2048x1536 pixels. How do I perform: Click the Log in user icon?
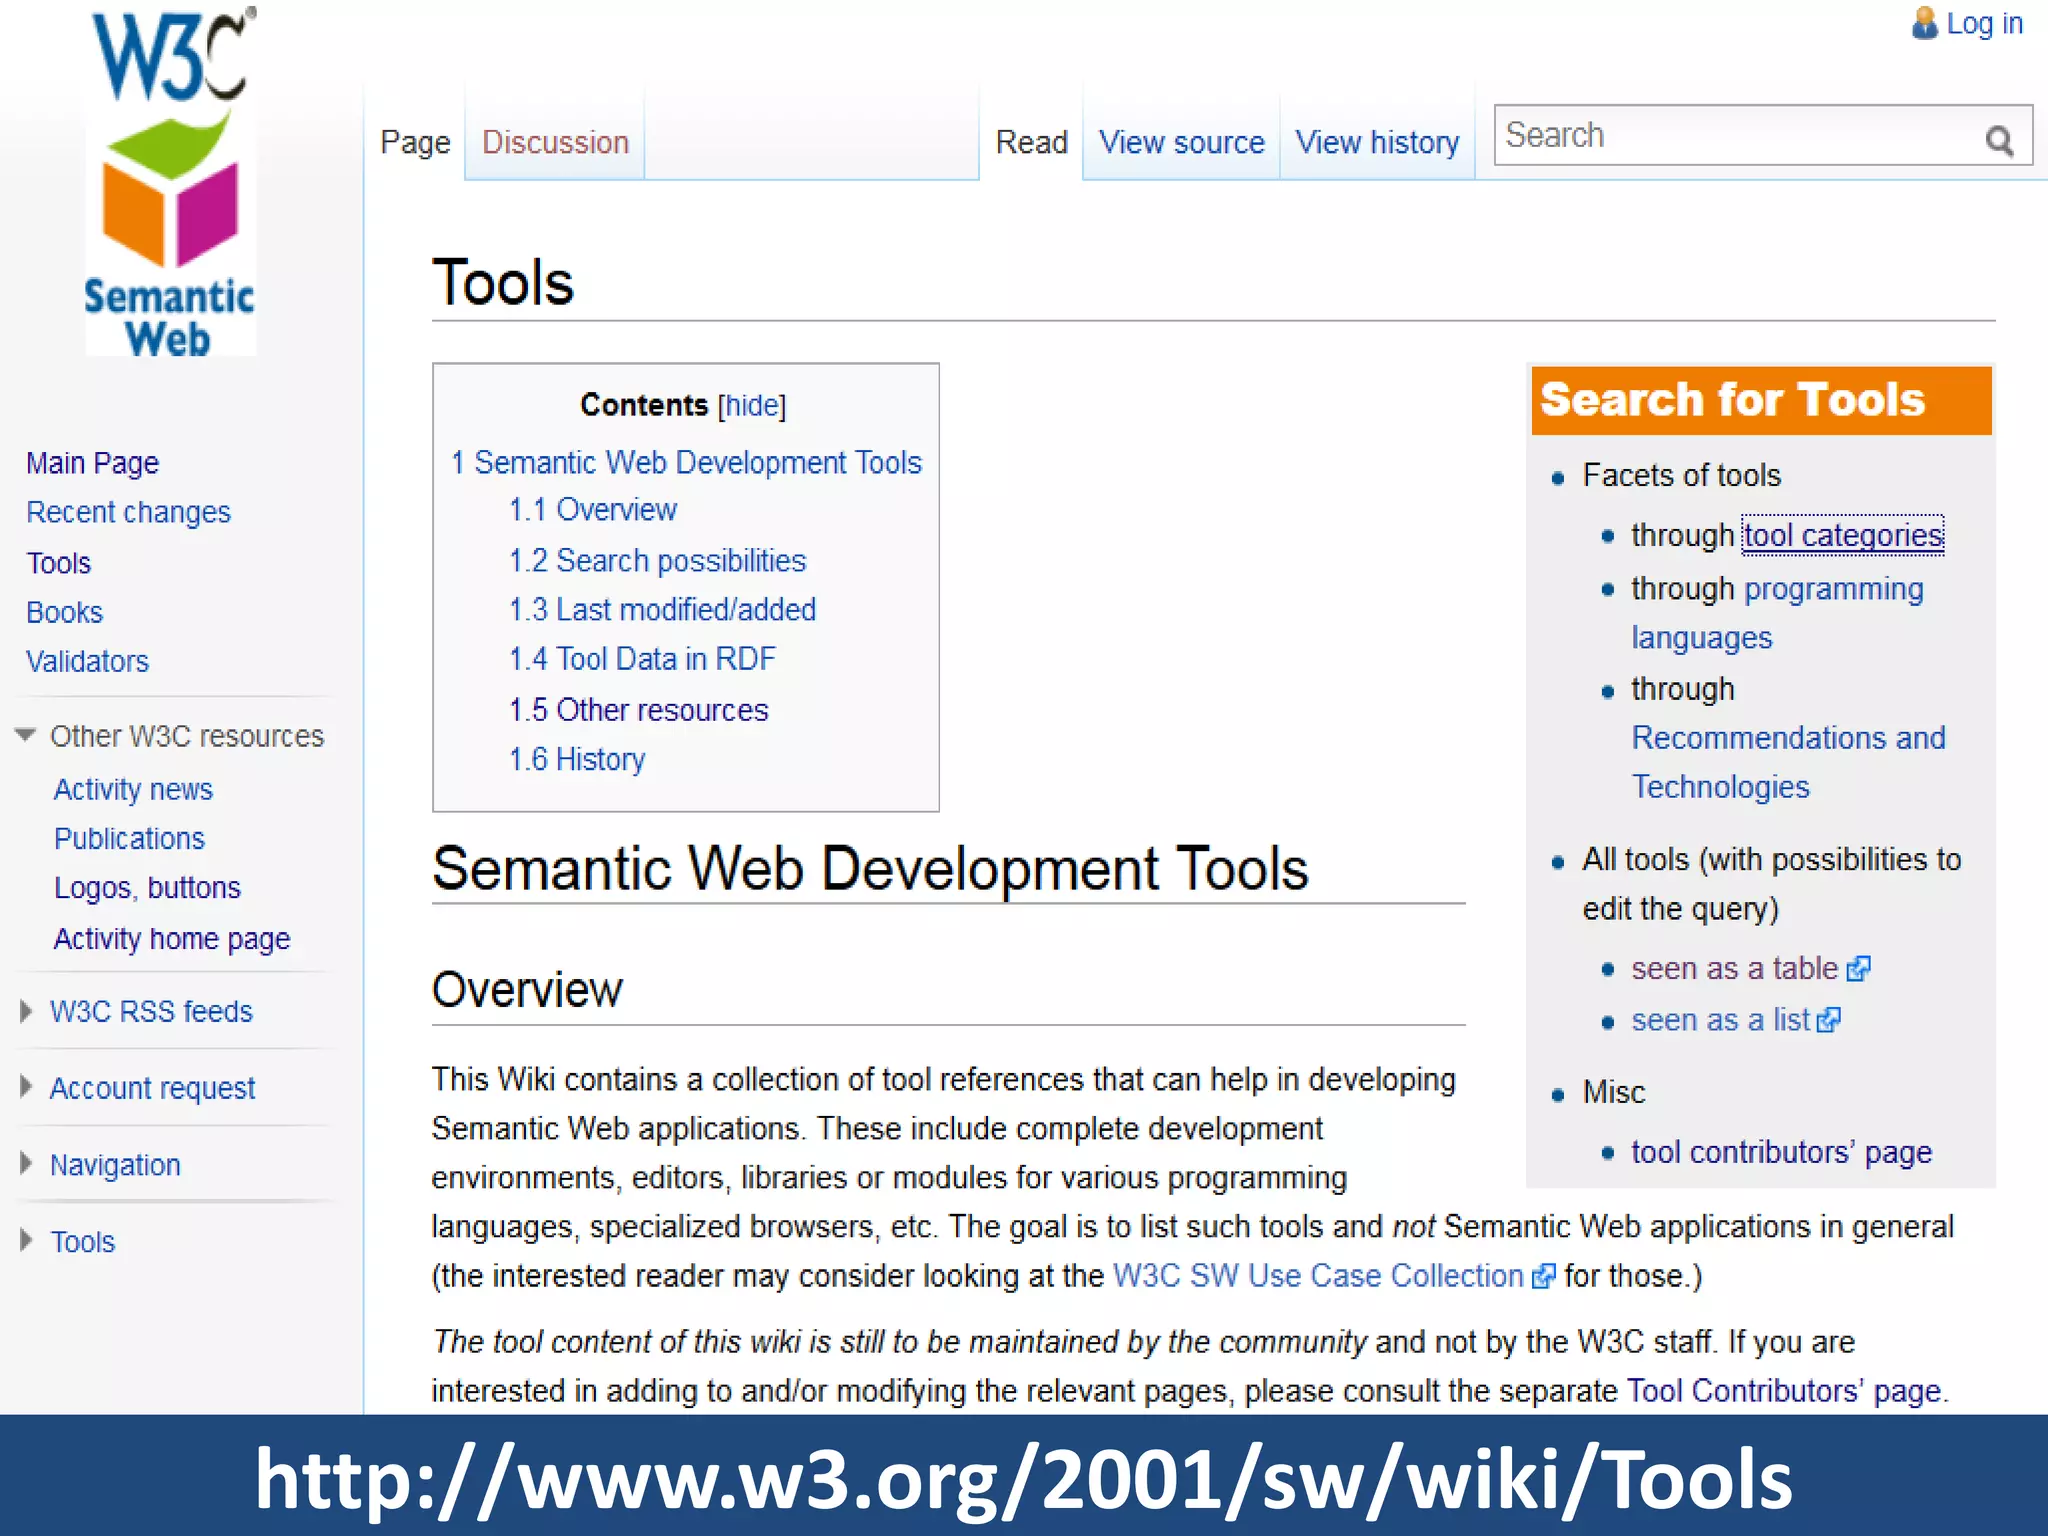1924,23
